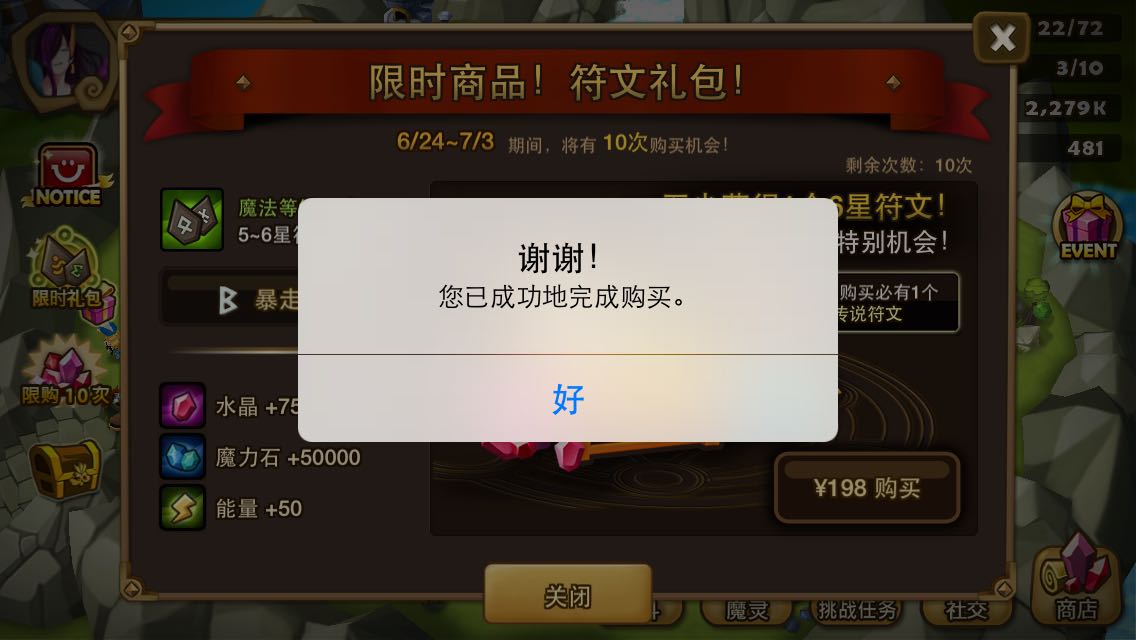Open the EVENT gift box icon
The height and width of the screenshot is (640, 1136).
(1087, 227)
